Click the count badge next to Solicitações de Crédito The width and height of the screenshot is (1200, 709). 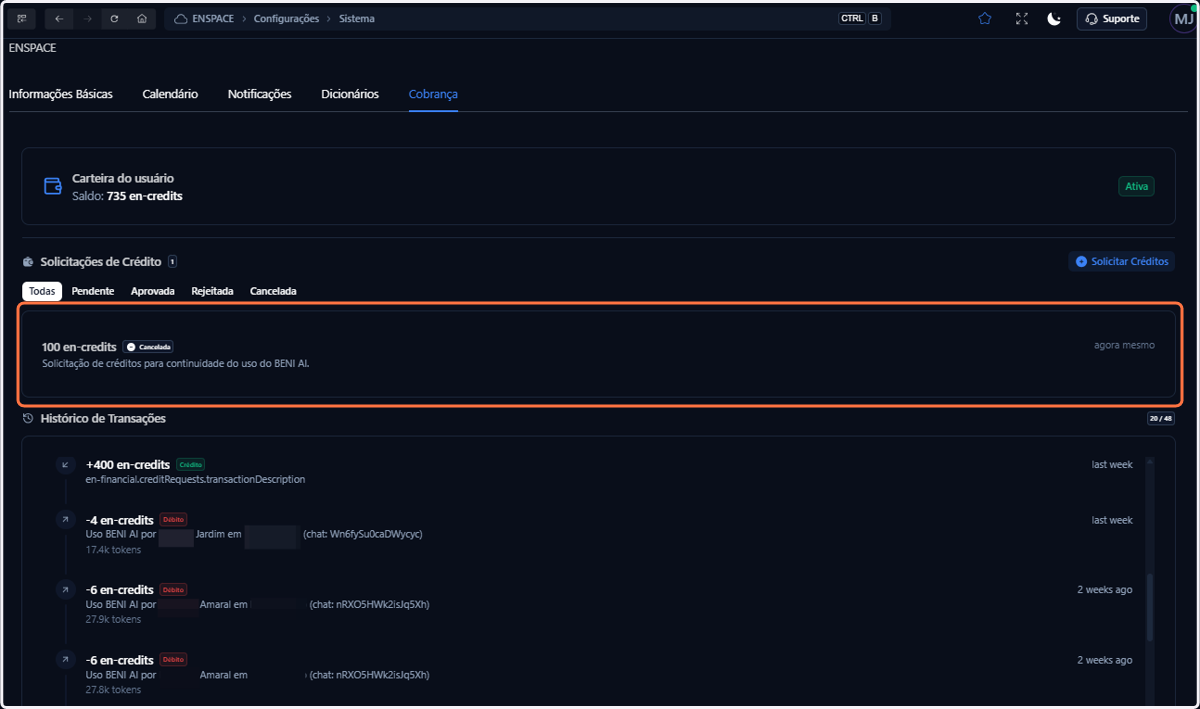coord(172,262)
